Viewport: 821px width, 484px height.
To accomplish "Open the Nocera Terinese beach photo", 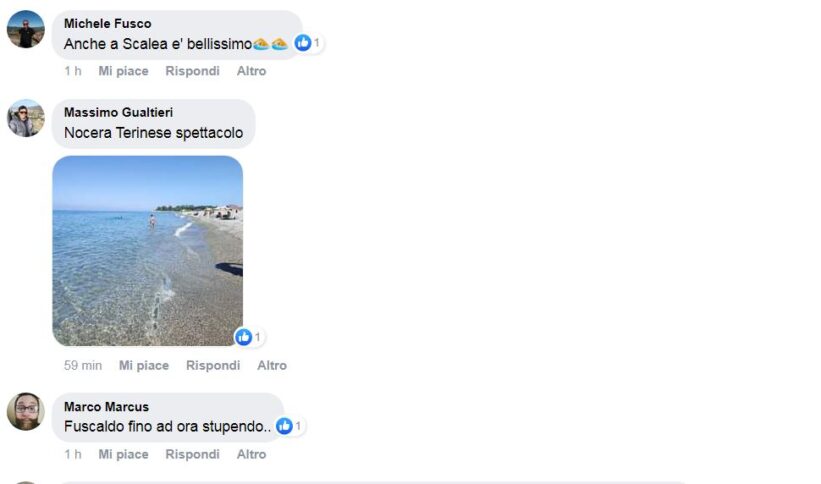I will [148, 251].
